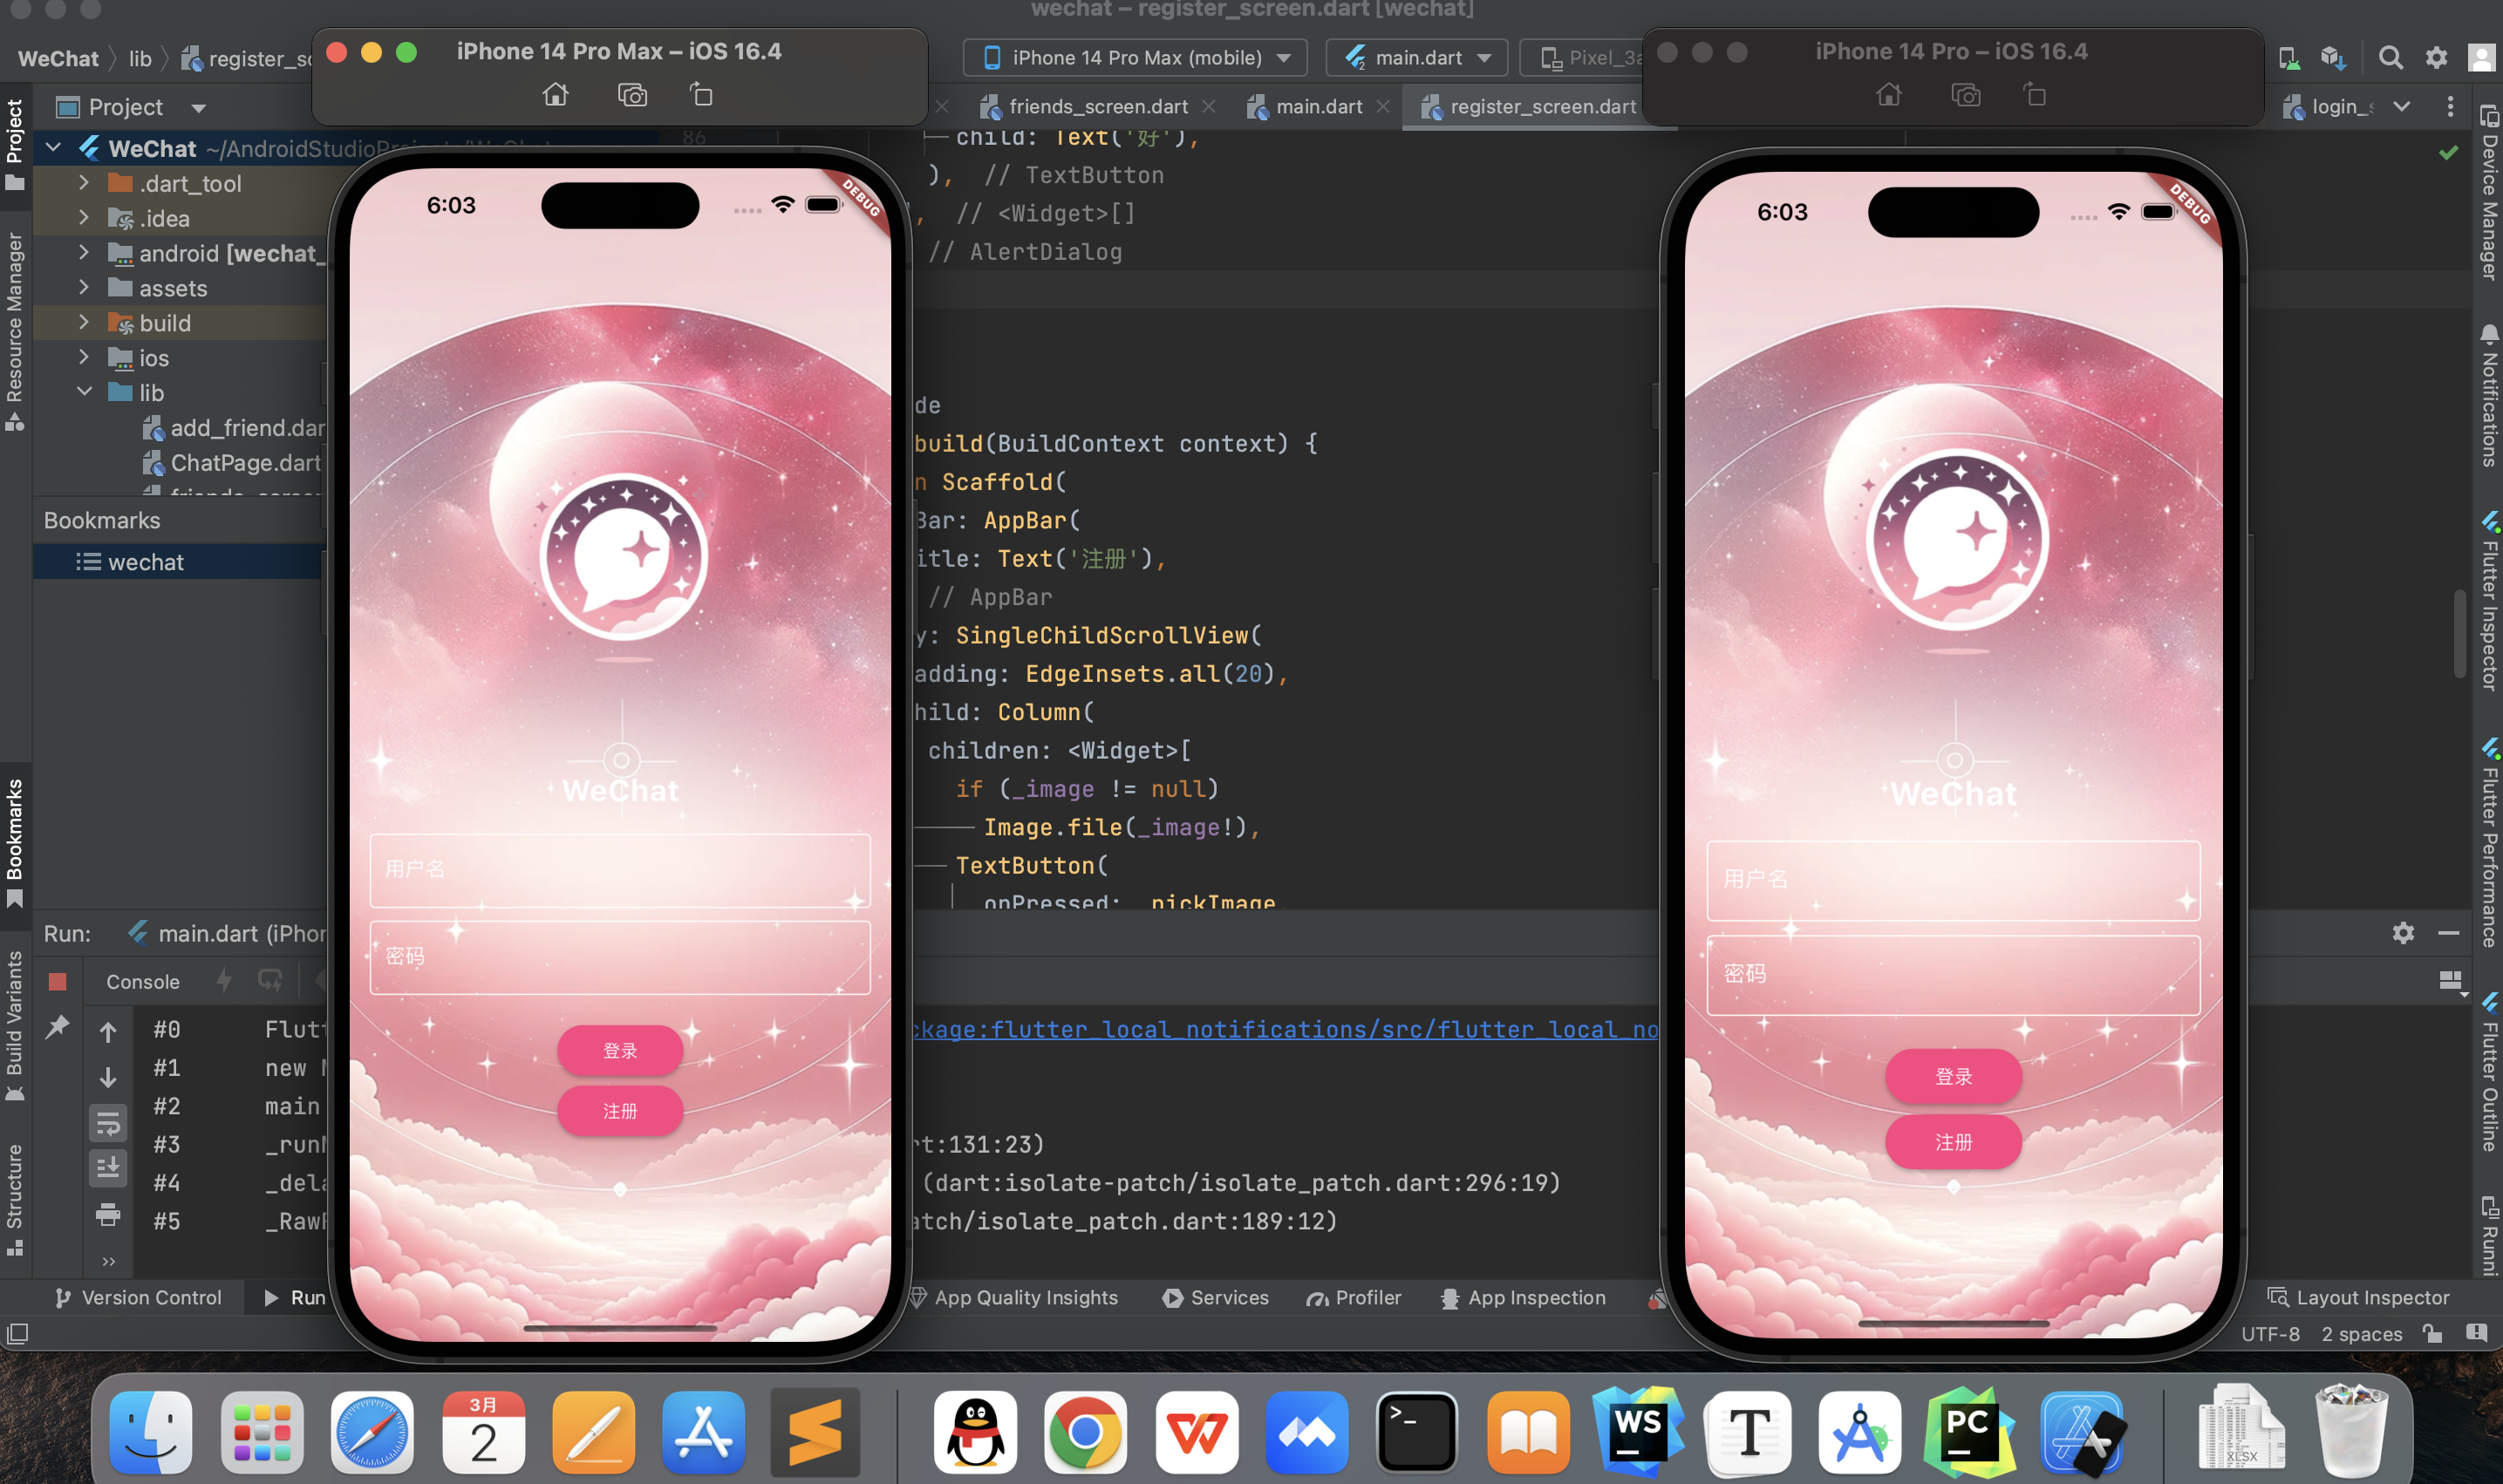Open the flutter_local_notifications package link
Viewport: 2503px width, 1484px height.
pyautogui.click(x=1284, y=1029)
